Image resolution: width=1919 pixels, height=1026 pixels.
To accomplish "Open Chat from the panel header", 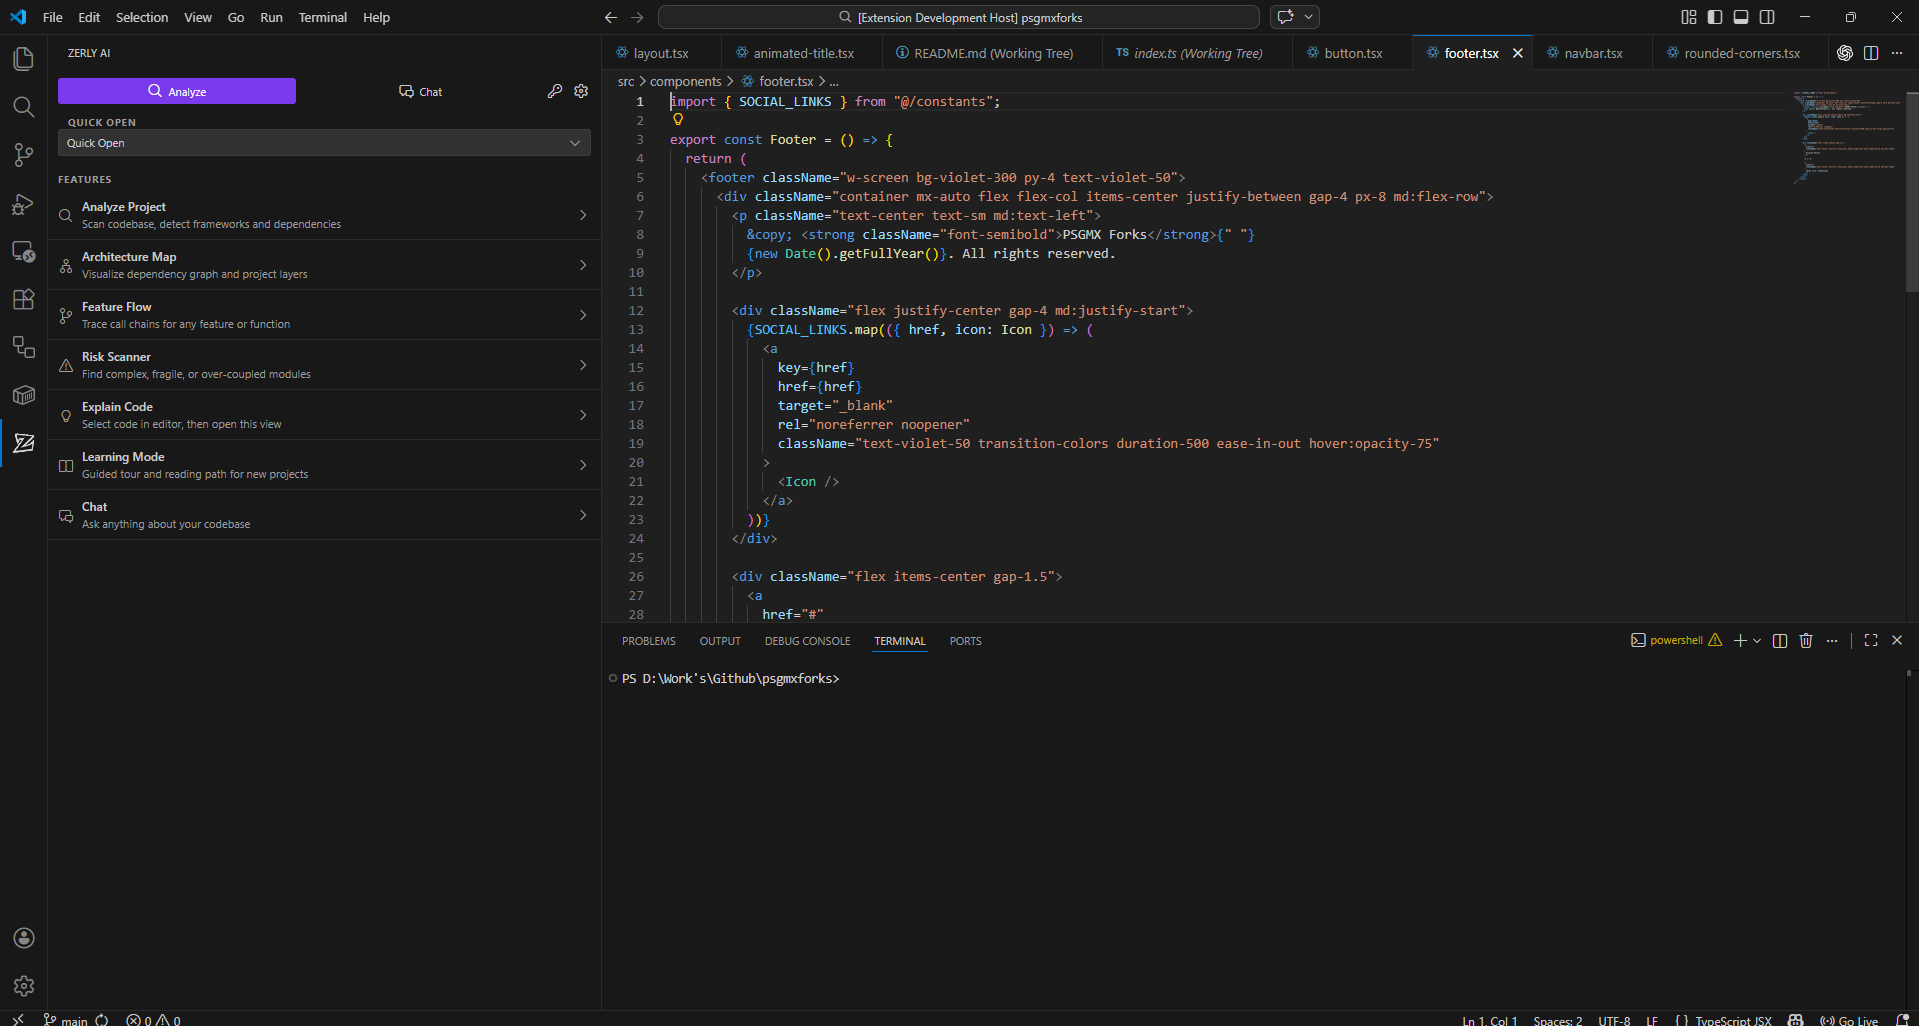I will tap(419, 91).
